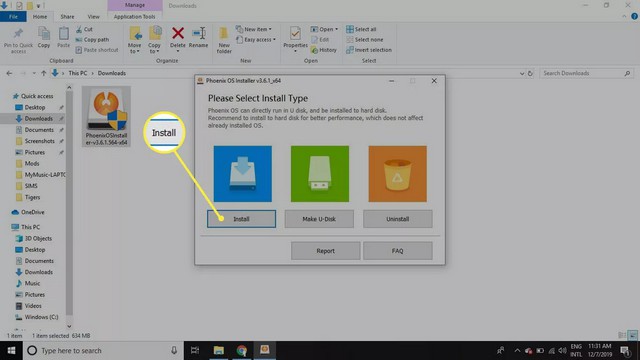Select the green USB drive tile
The image size is (640, 360).
320,174
